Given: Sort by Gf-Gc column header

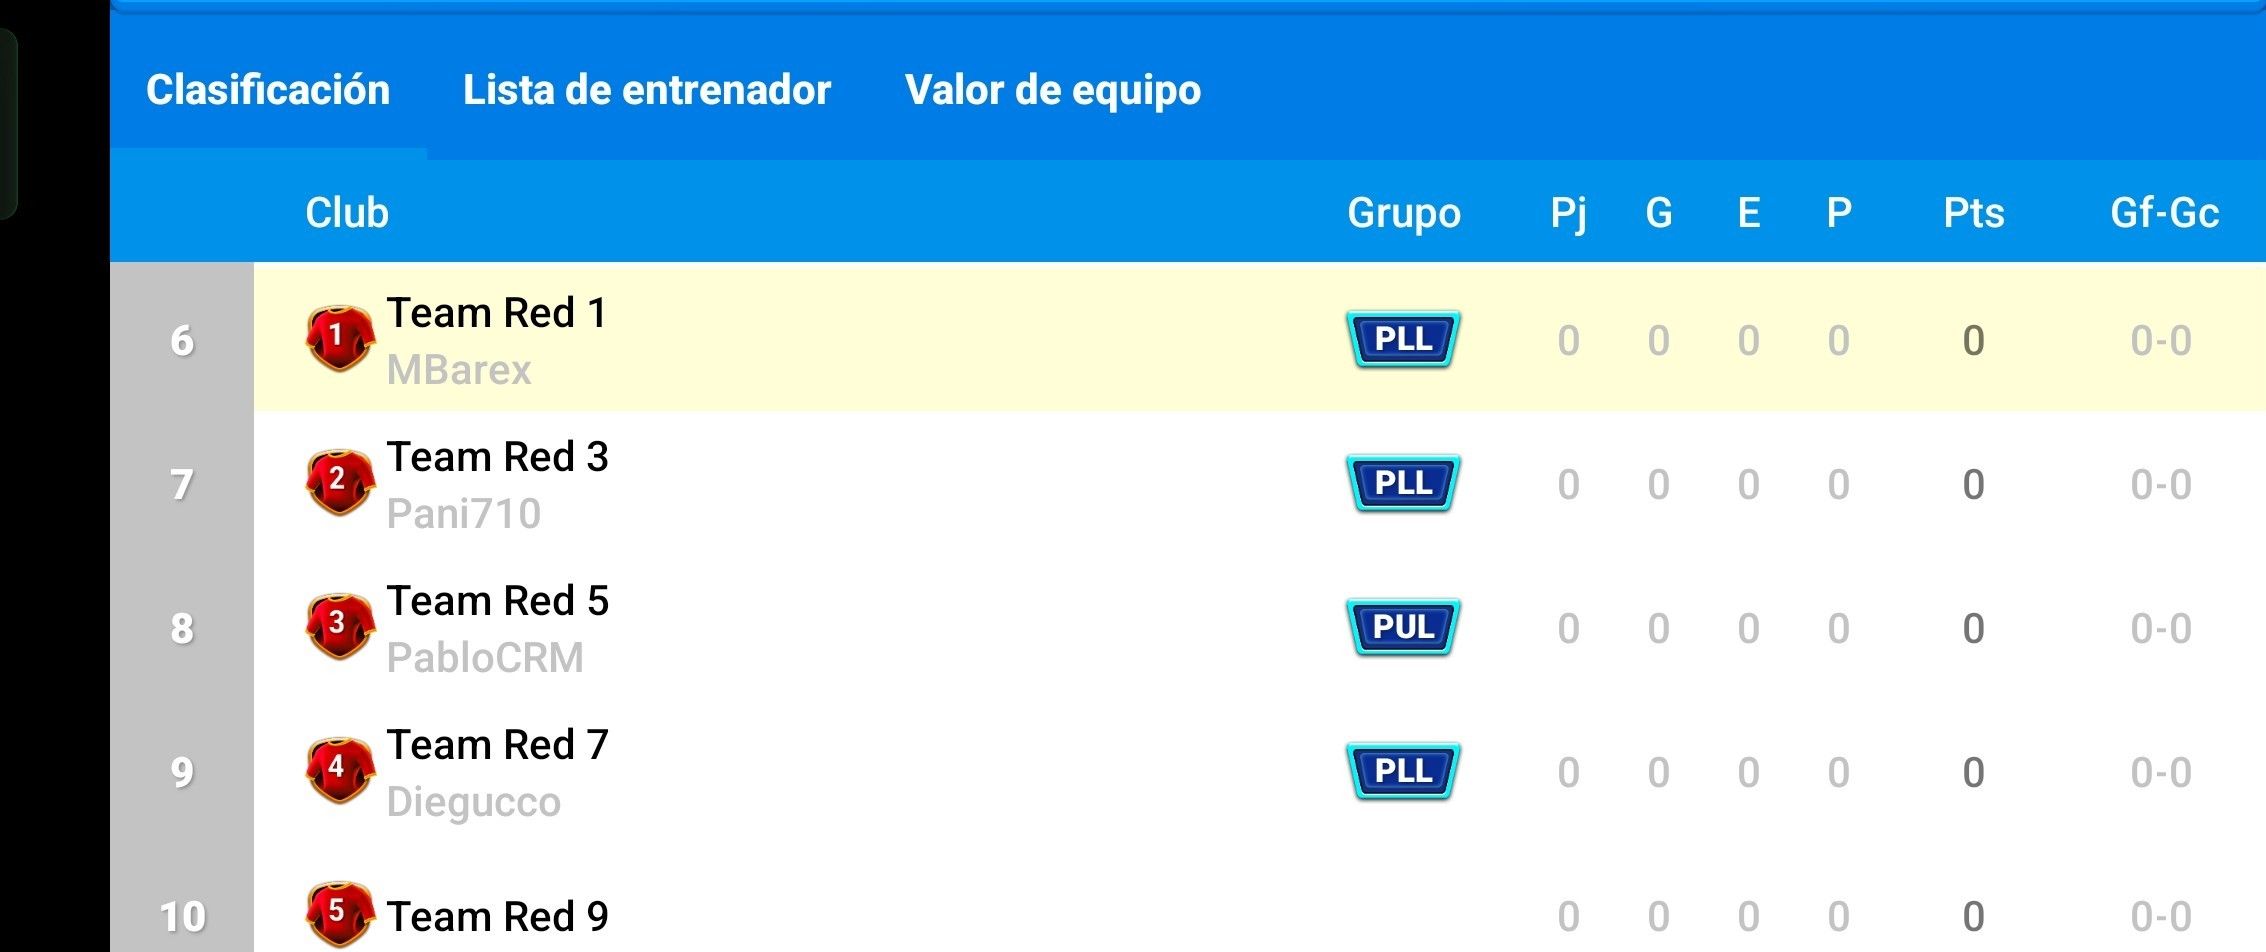Looking at the screenshot, I should point(2164,213).
